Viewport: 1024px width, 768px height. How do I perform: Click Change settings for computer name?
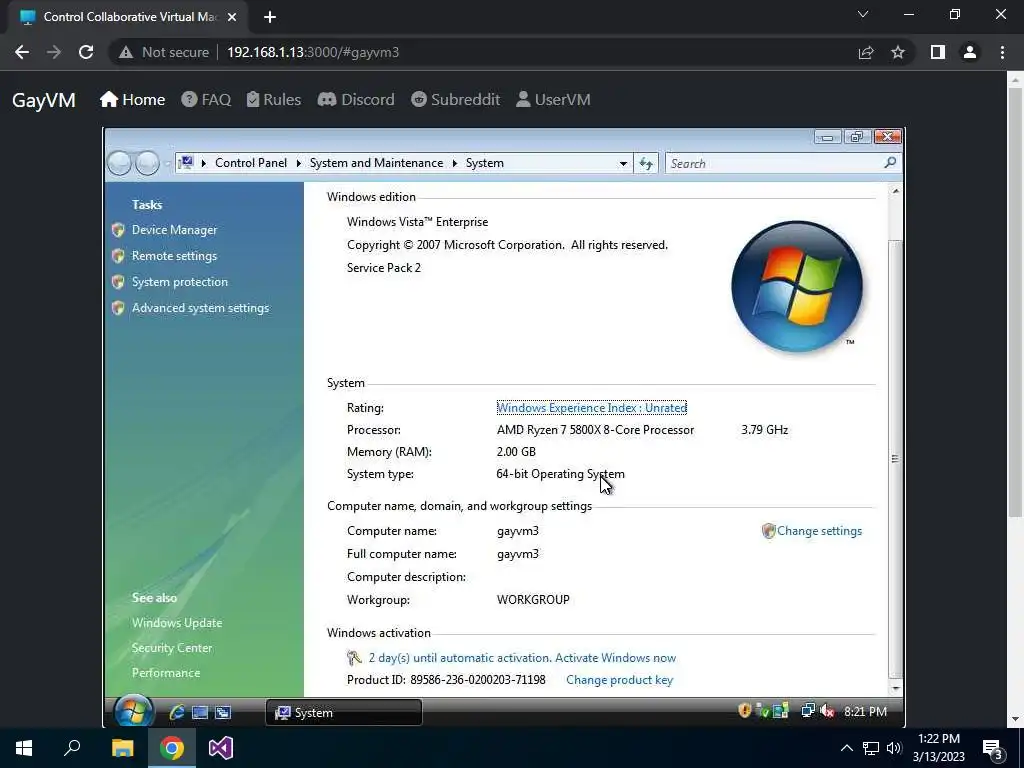click(x=819, y=531)
